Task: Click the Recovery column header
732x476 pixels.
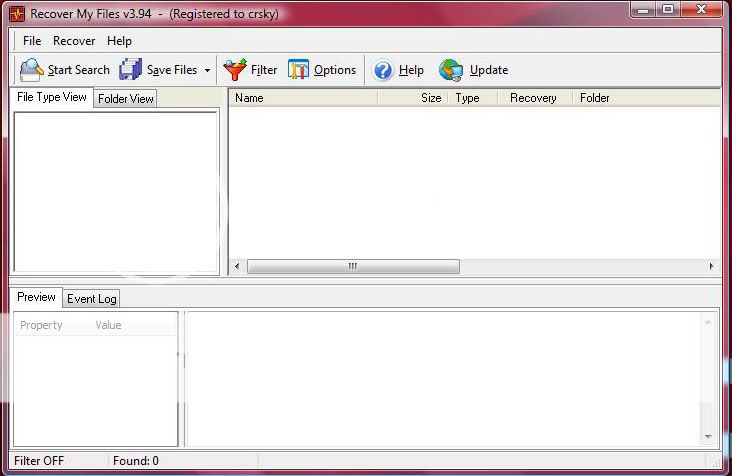Action: tap(533, 98)
